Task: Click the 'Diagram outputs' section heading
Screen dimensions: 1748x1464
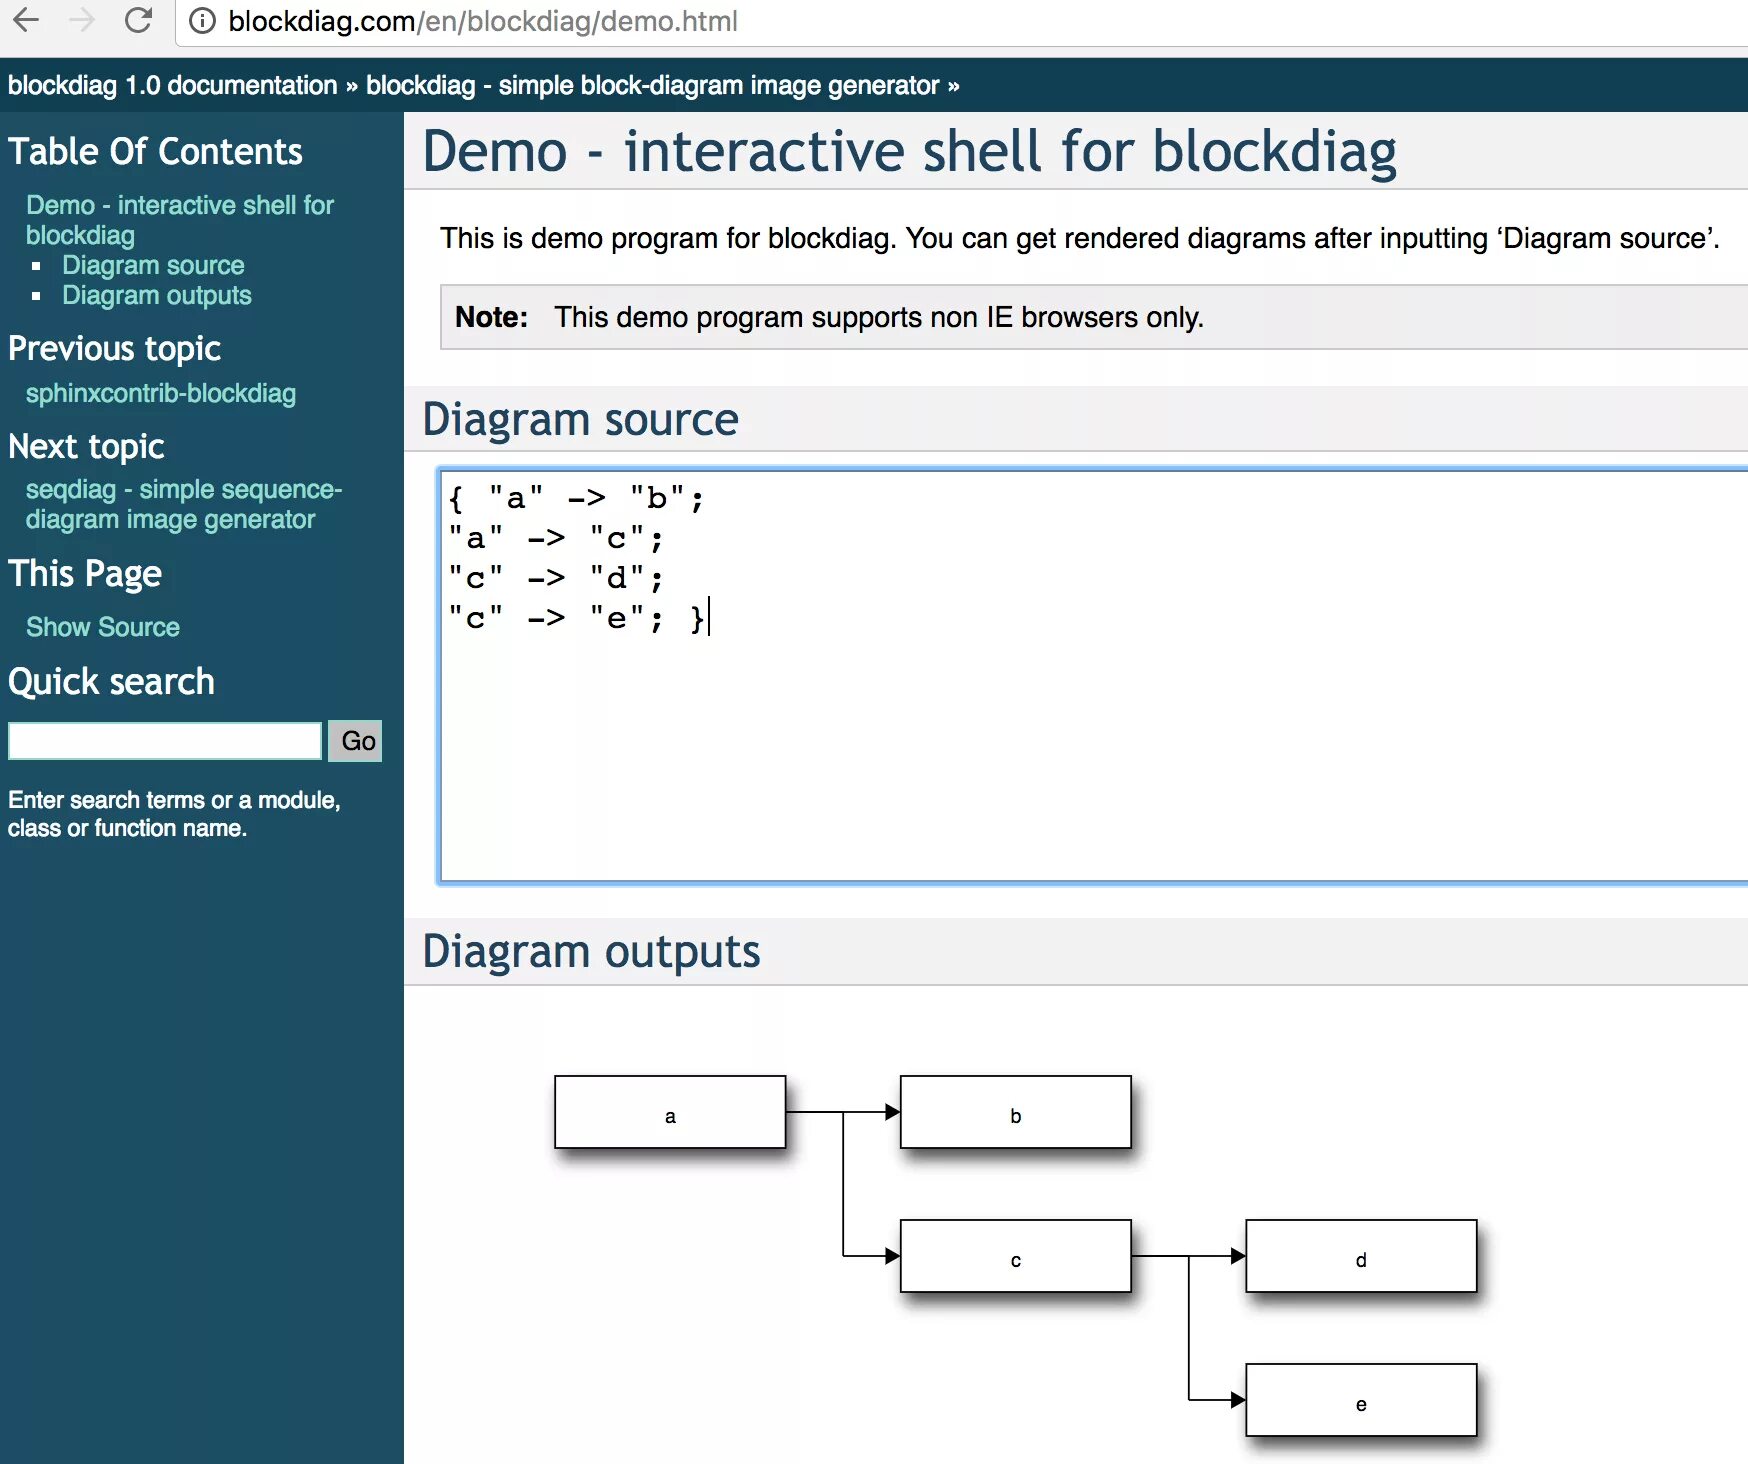Action: [591, 951]
